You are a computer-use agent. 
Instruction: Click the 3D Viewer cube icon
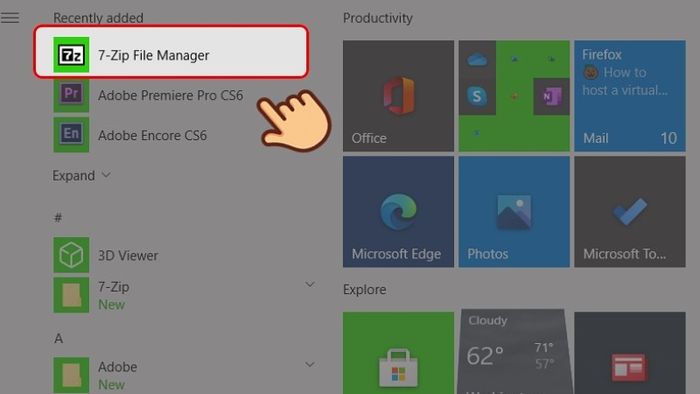click(x=71, y=255)
